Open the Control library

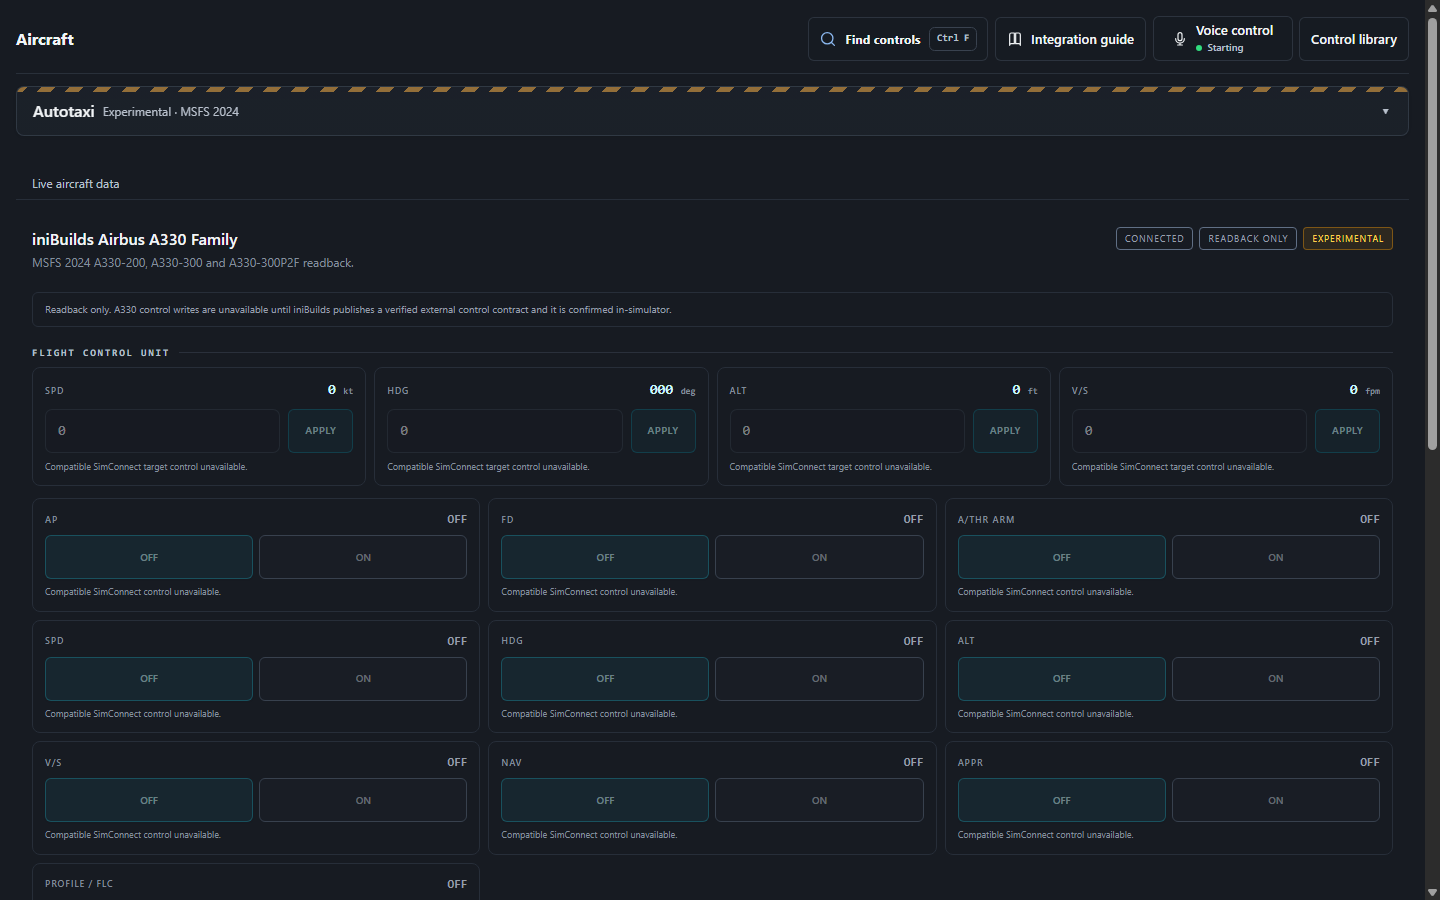tap(1353, 39)
